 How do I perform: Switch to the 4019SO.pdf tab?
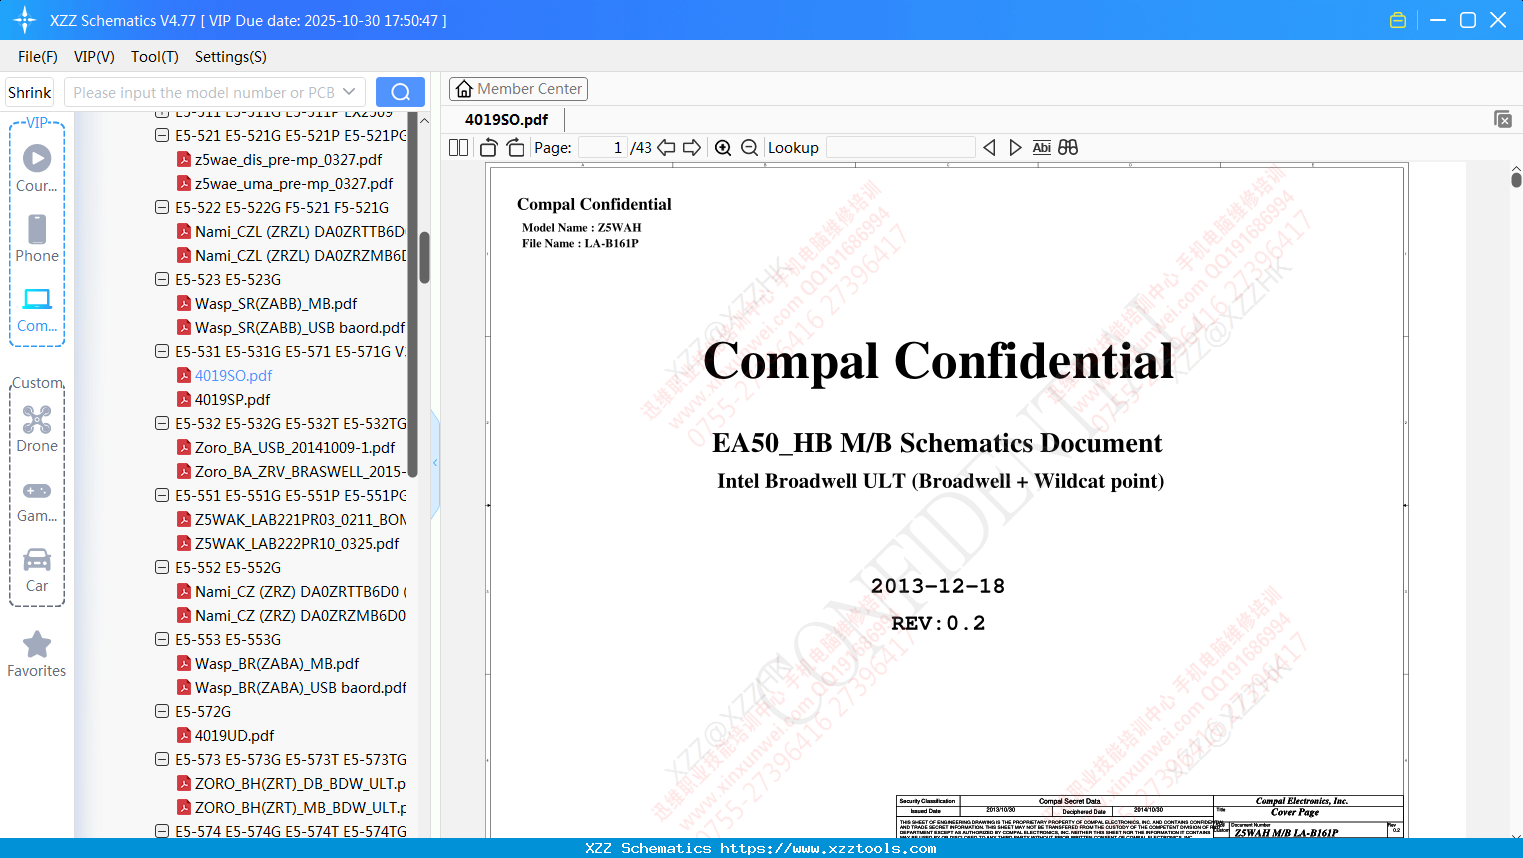coord(507,120)
